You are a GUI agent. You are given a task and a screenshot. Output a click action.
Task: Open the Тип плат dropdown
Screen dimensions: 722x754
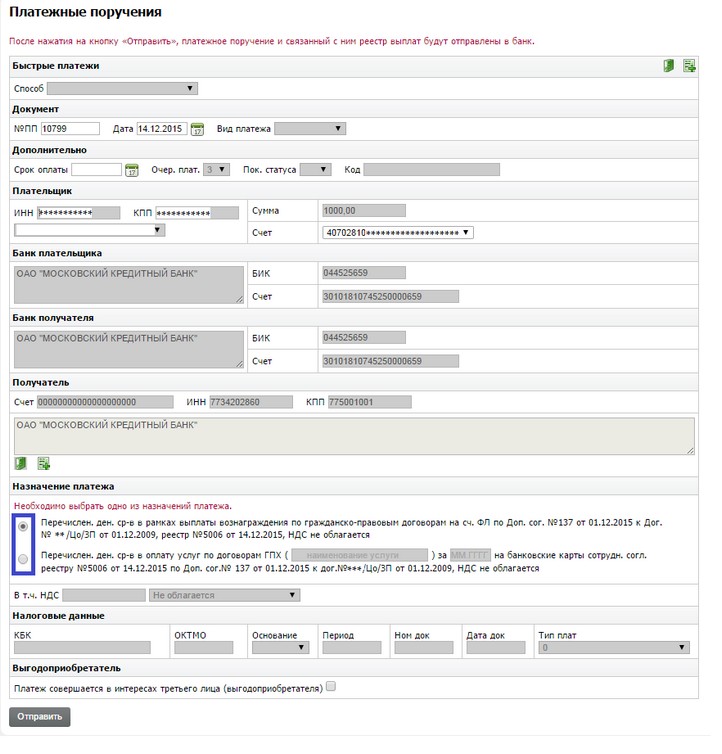pos(614,648)
